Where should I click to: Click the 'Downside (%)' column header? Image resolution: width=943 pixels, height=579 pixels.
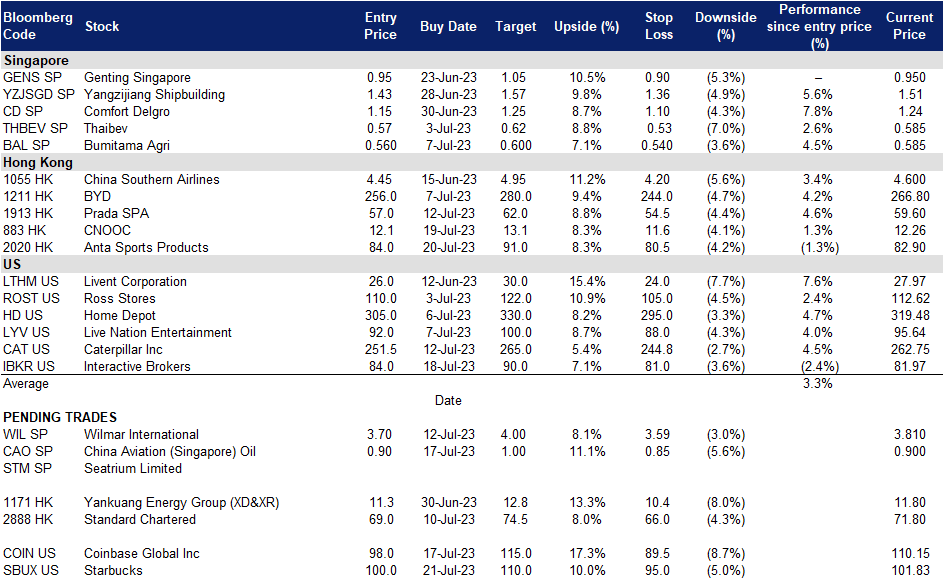(726, 26)
